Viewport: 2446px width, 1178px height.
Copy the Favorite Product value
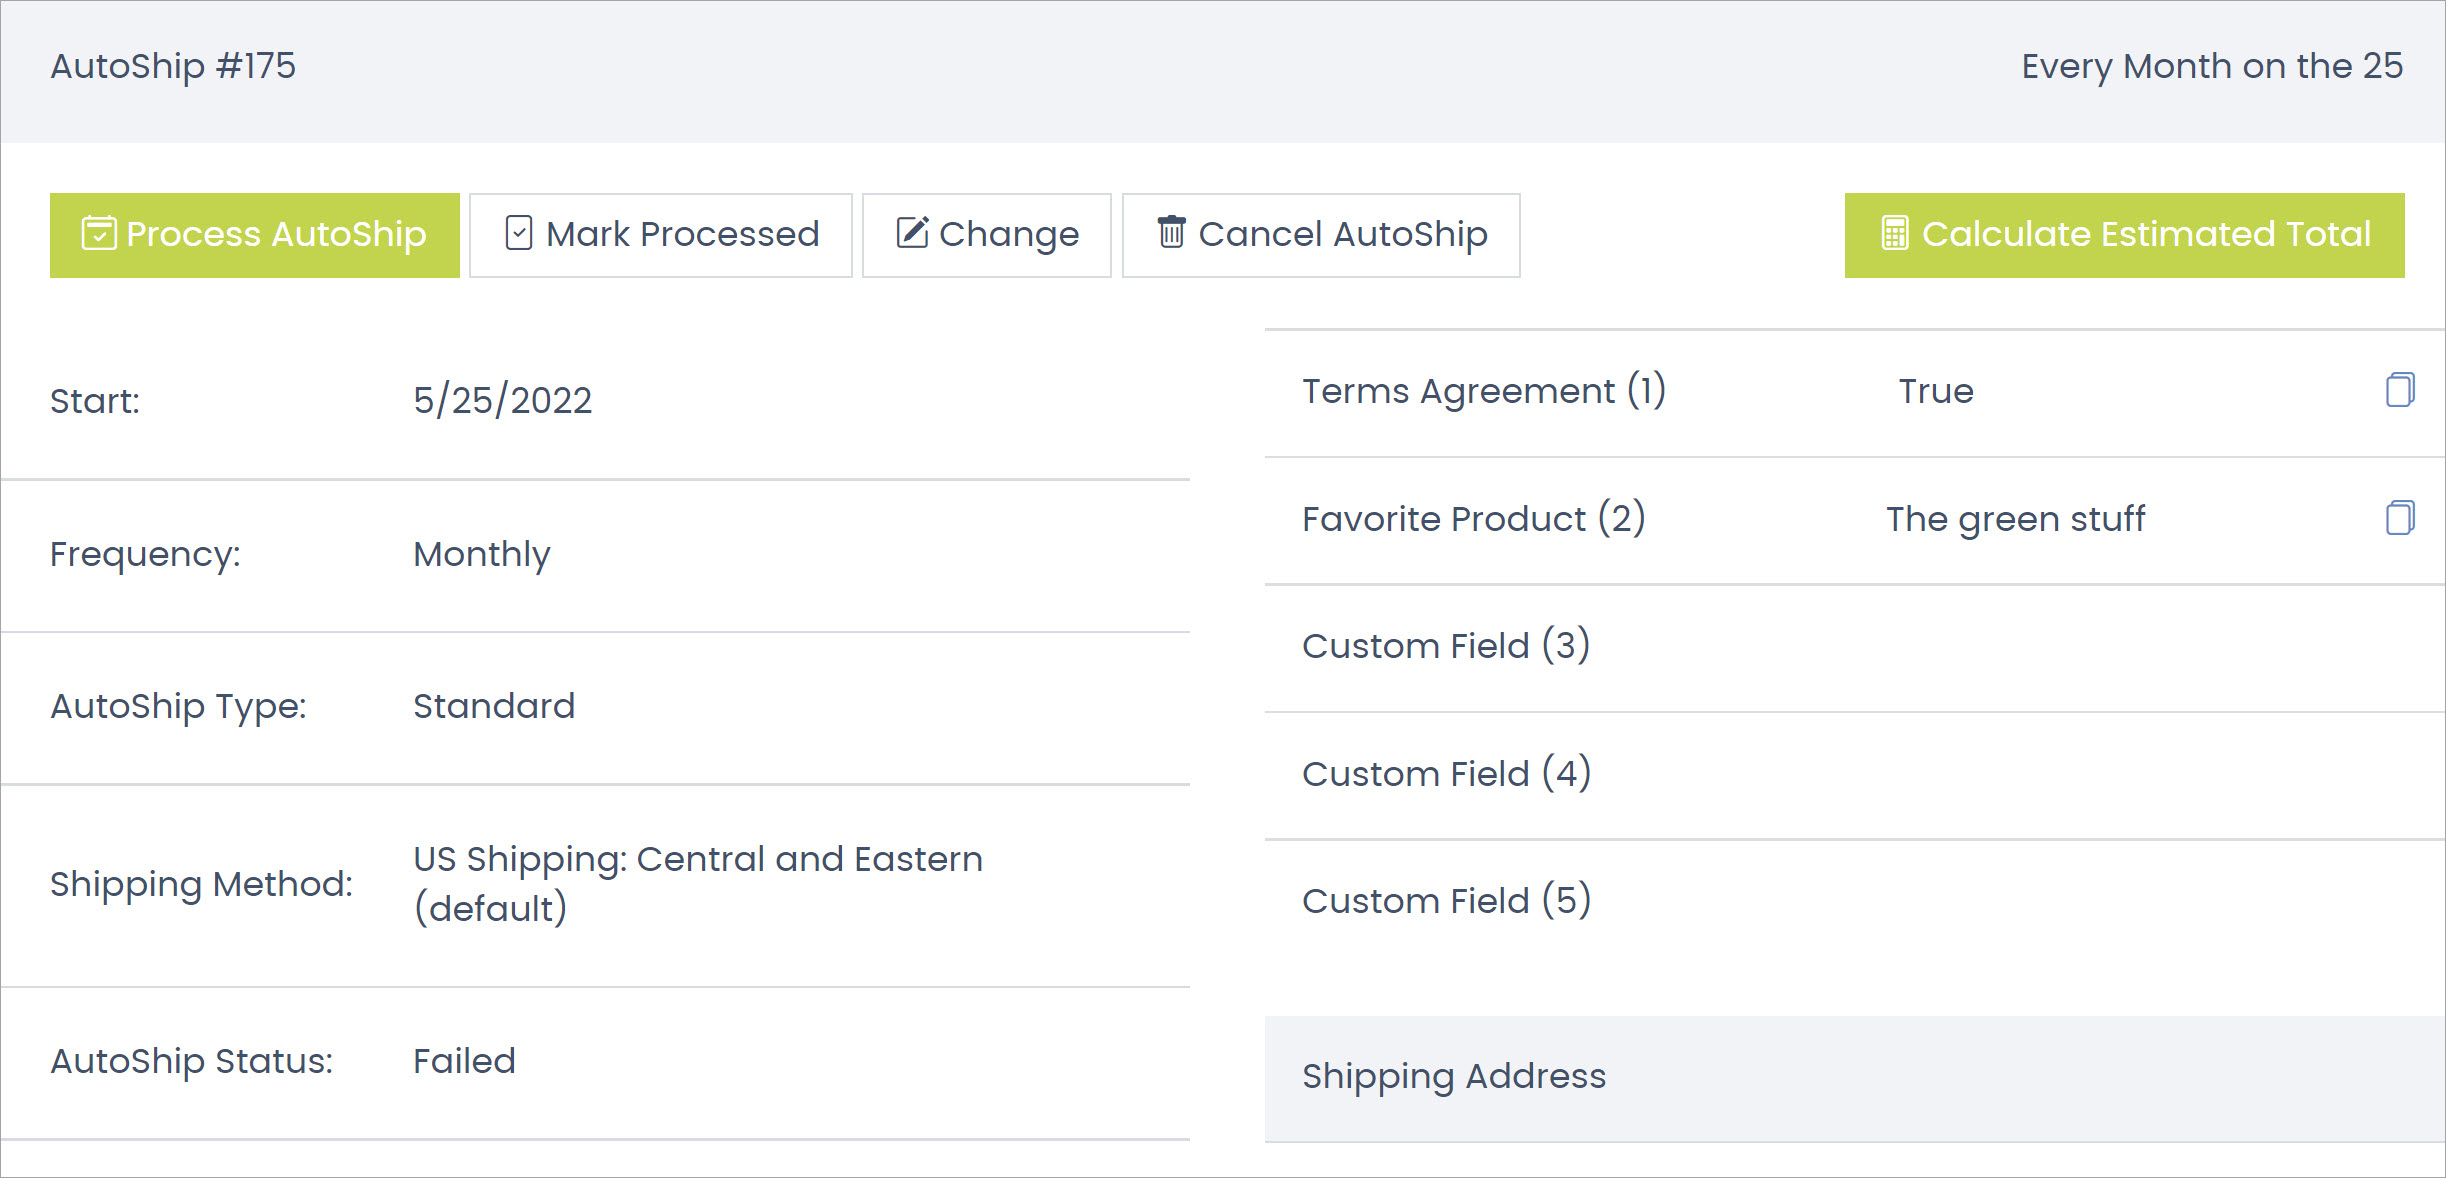point(2400,518)
